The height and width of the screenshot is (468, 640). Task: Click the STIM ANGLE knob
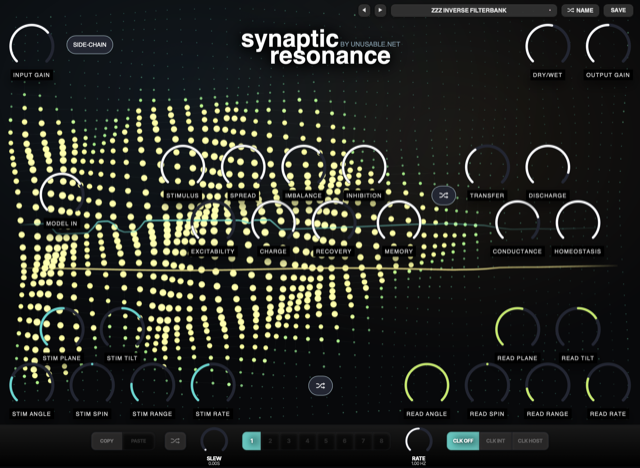point(31,385)
